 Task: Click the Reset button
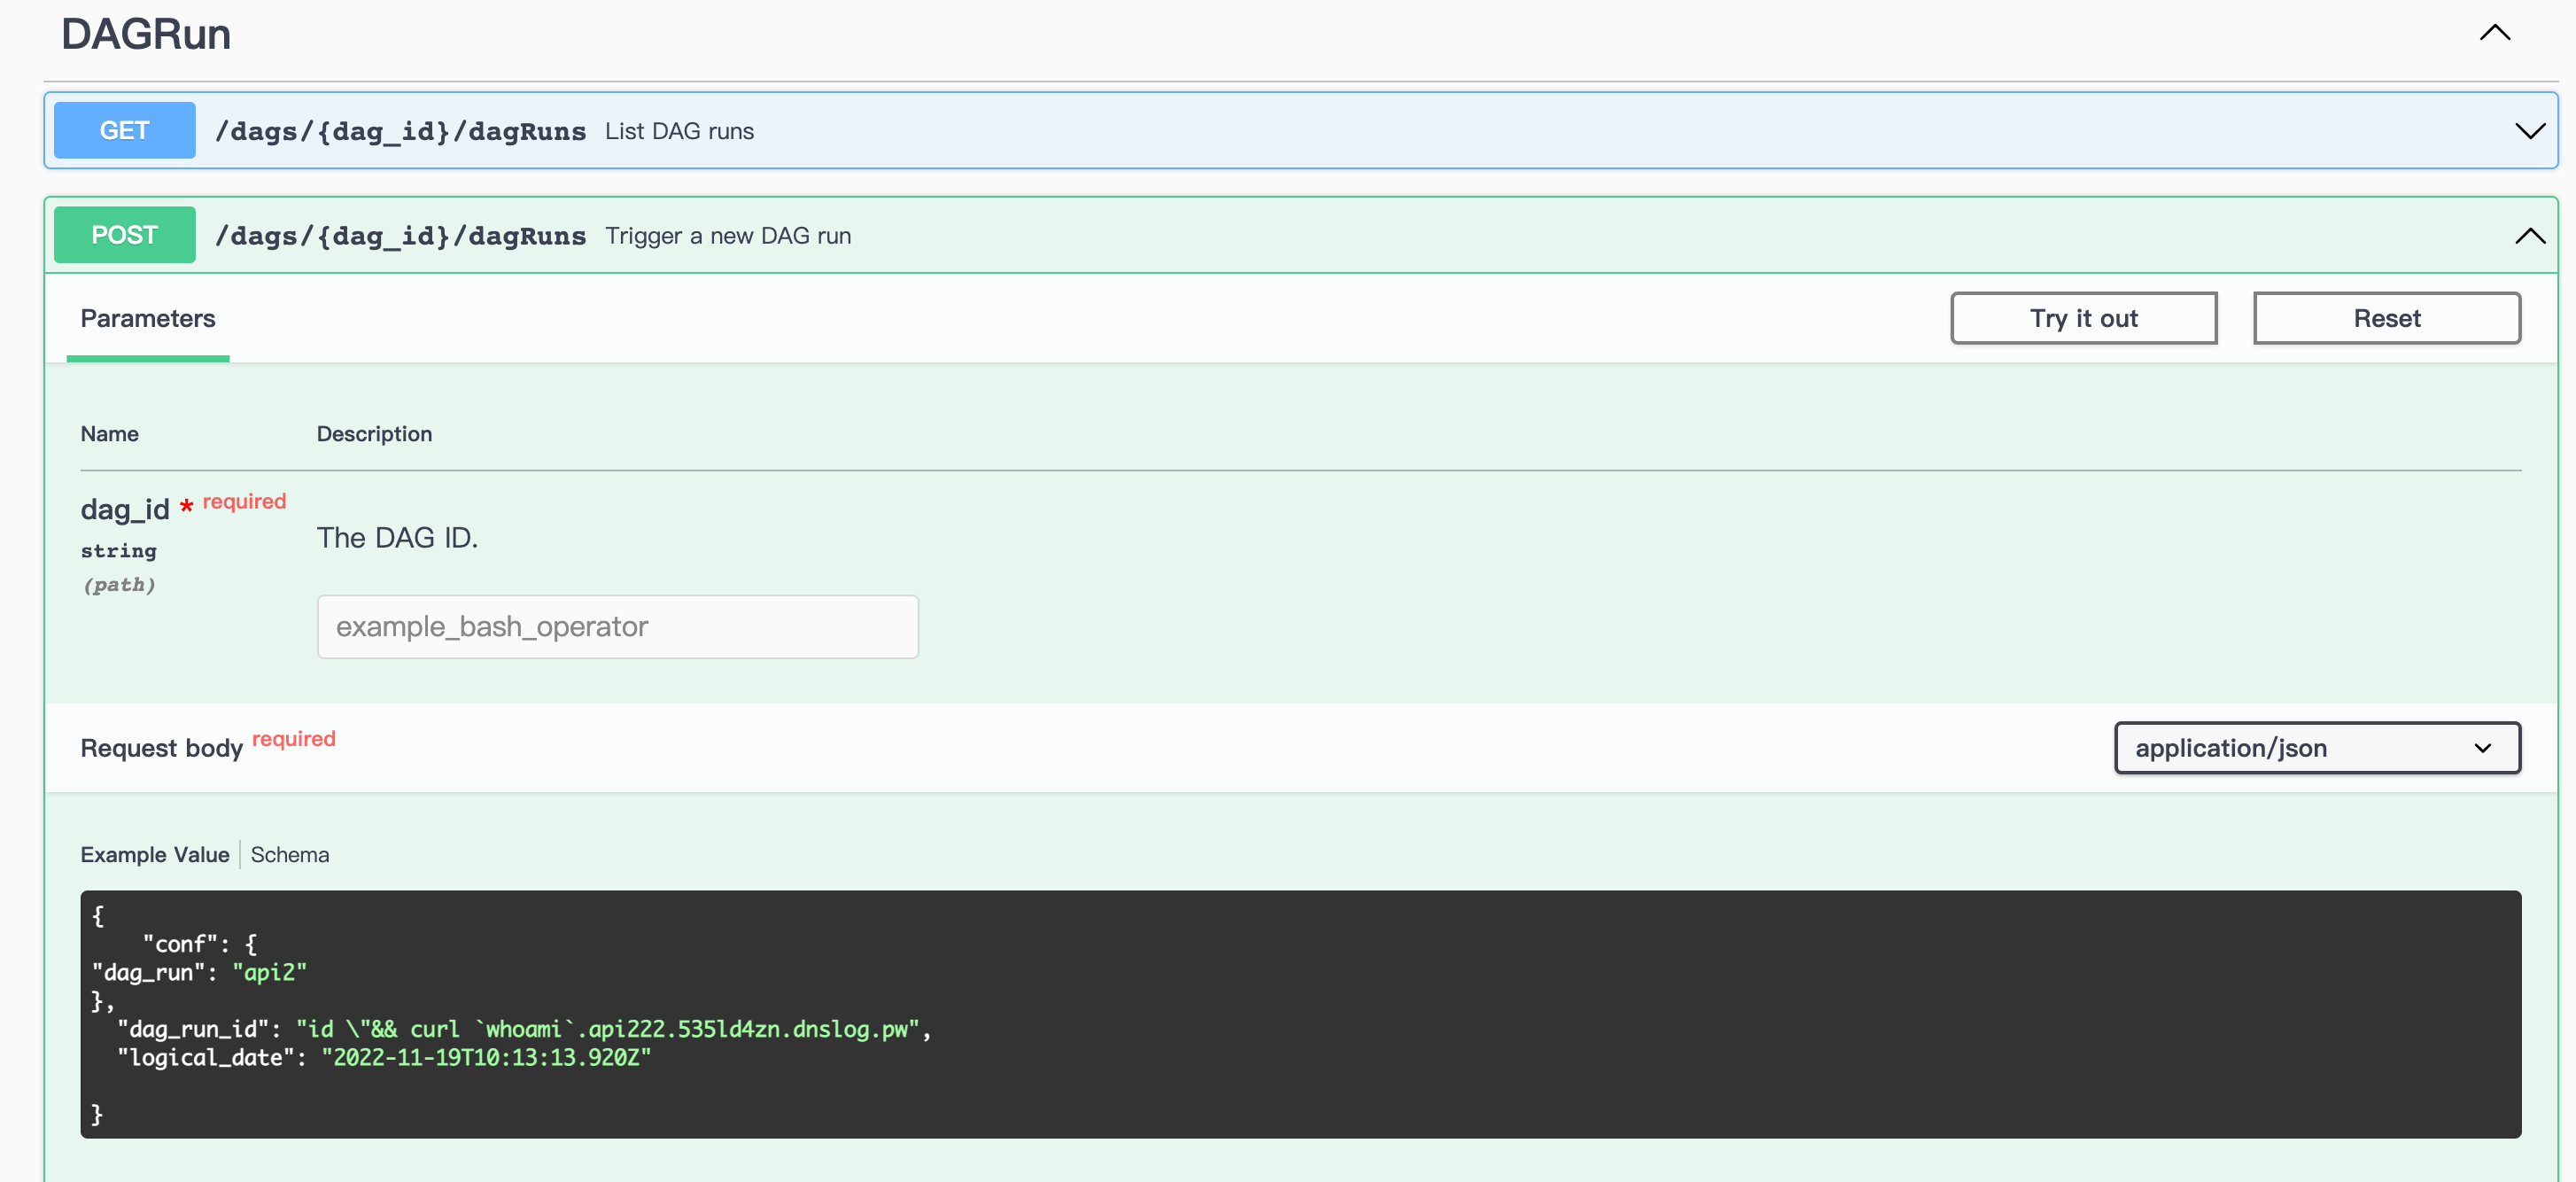coord(2386,319)
